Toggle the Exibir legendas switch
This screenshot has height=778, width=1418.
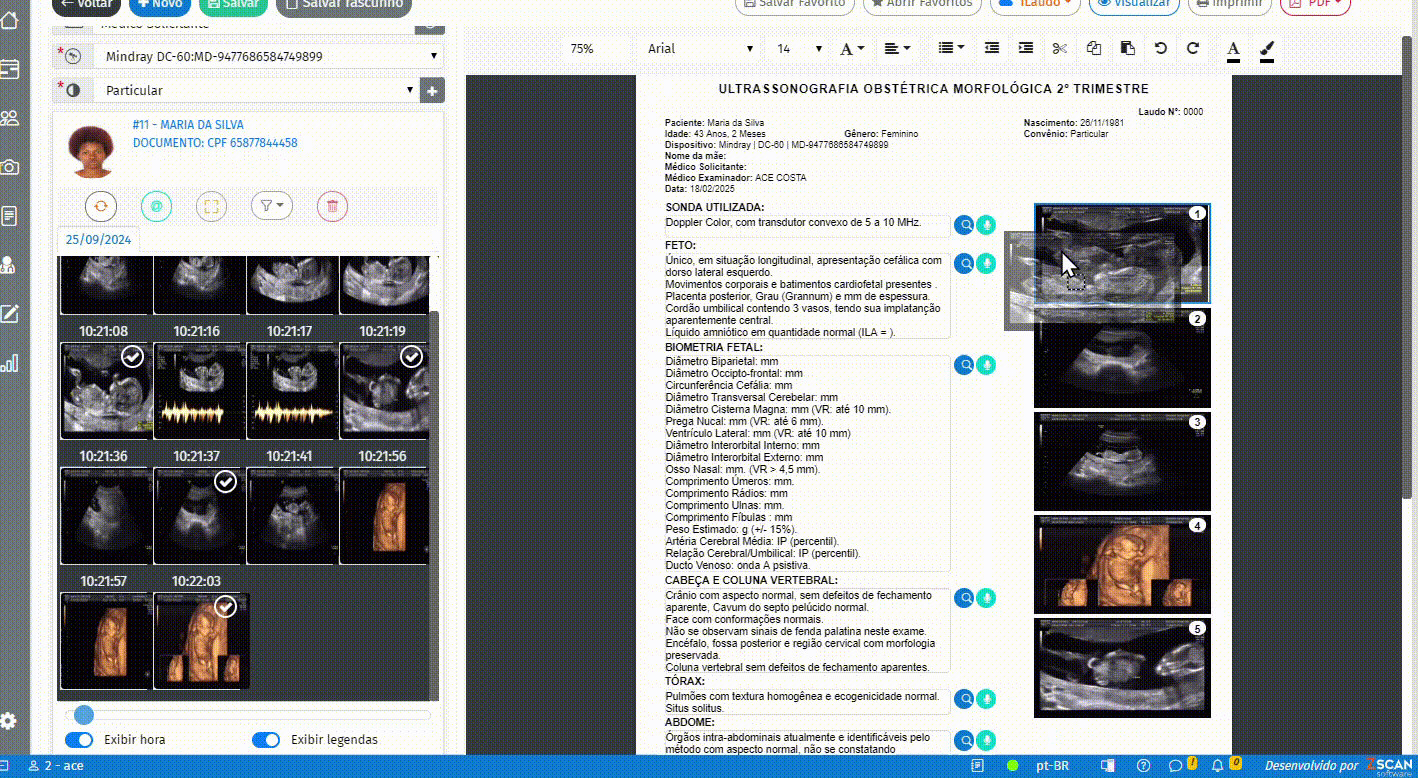tap(266, 740)
